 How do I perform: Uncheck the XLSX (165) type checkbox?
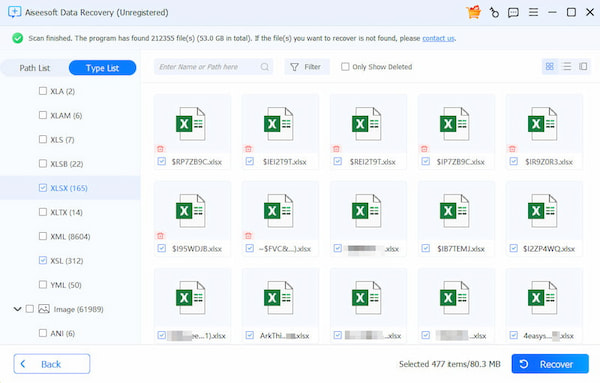[43, 187]
